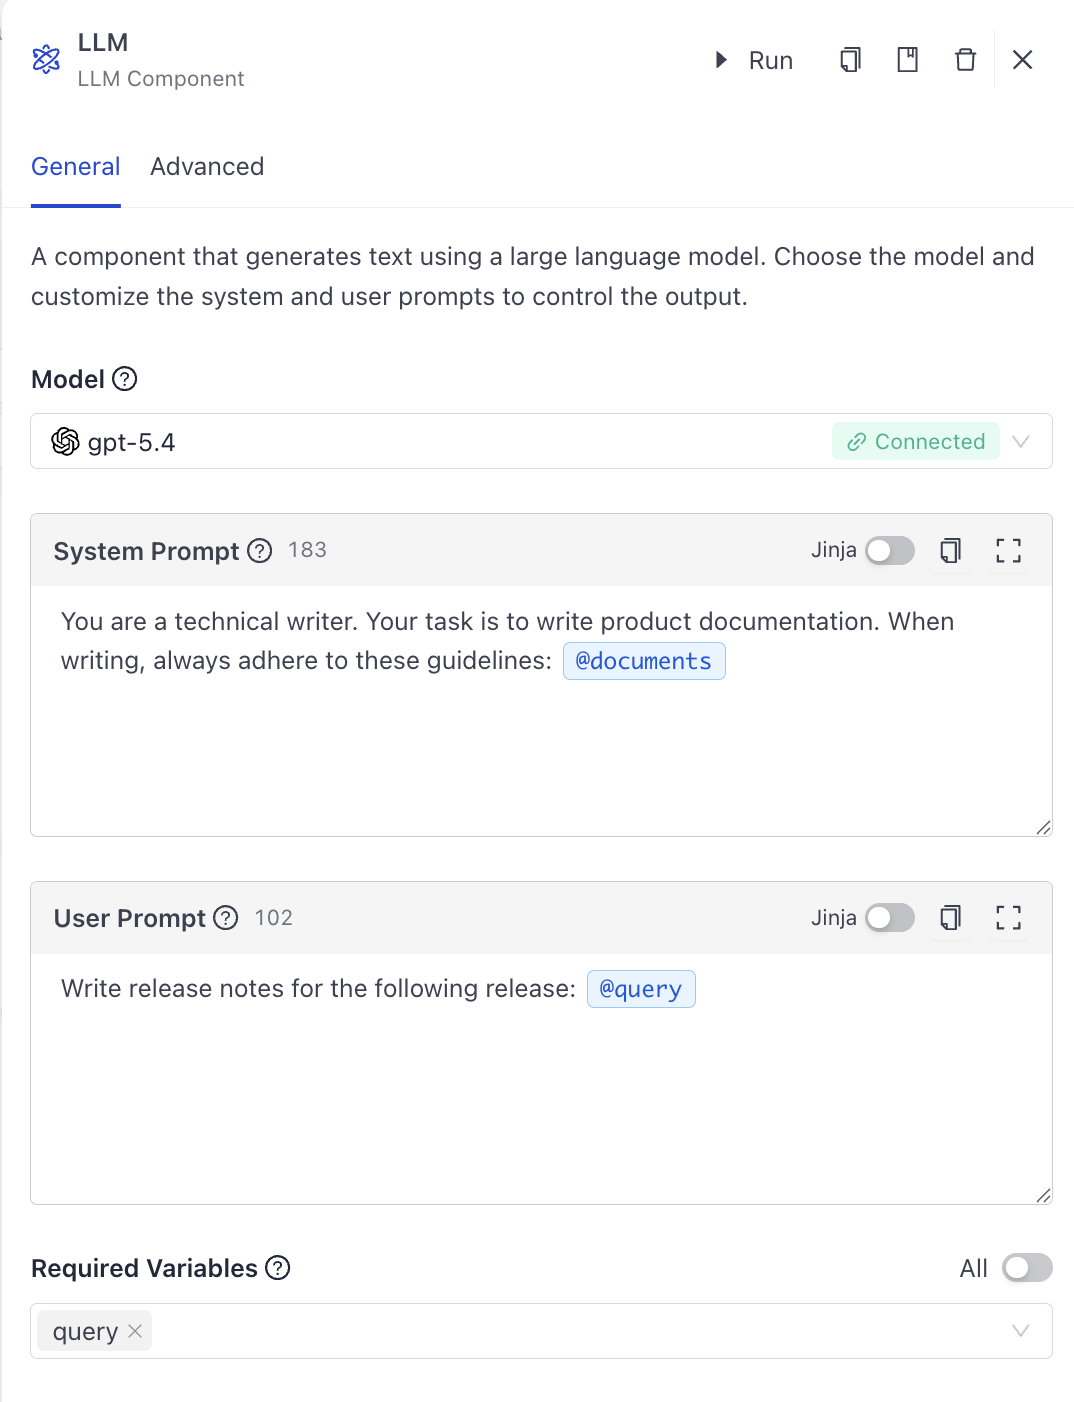This screenshot has height=1402, width=1074.
Task: Copy the LLM component from header
Action: click(850, 60)
